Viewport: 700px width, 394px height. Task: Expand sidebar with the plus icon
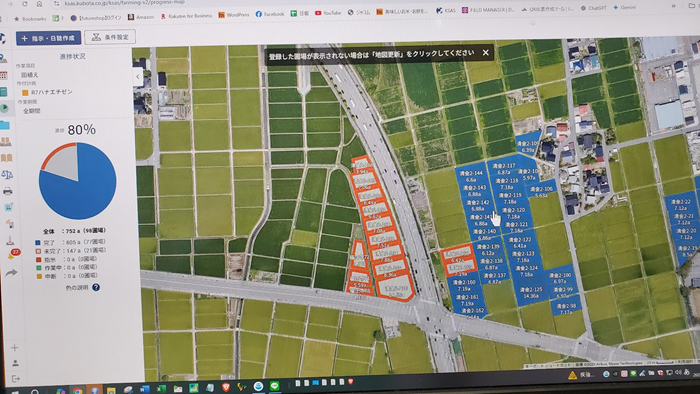tap(14, 347)
